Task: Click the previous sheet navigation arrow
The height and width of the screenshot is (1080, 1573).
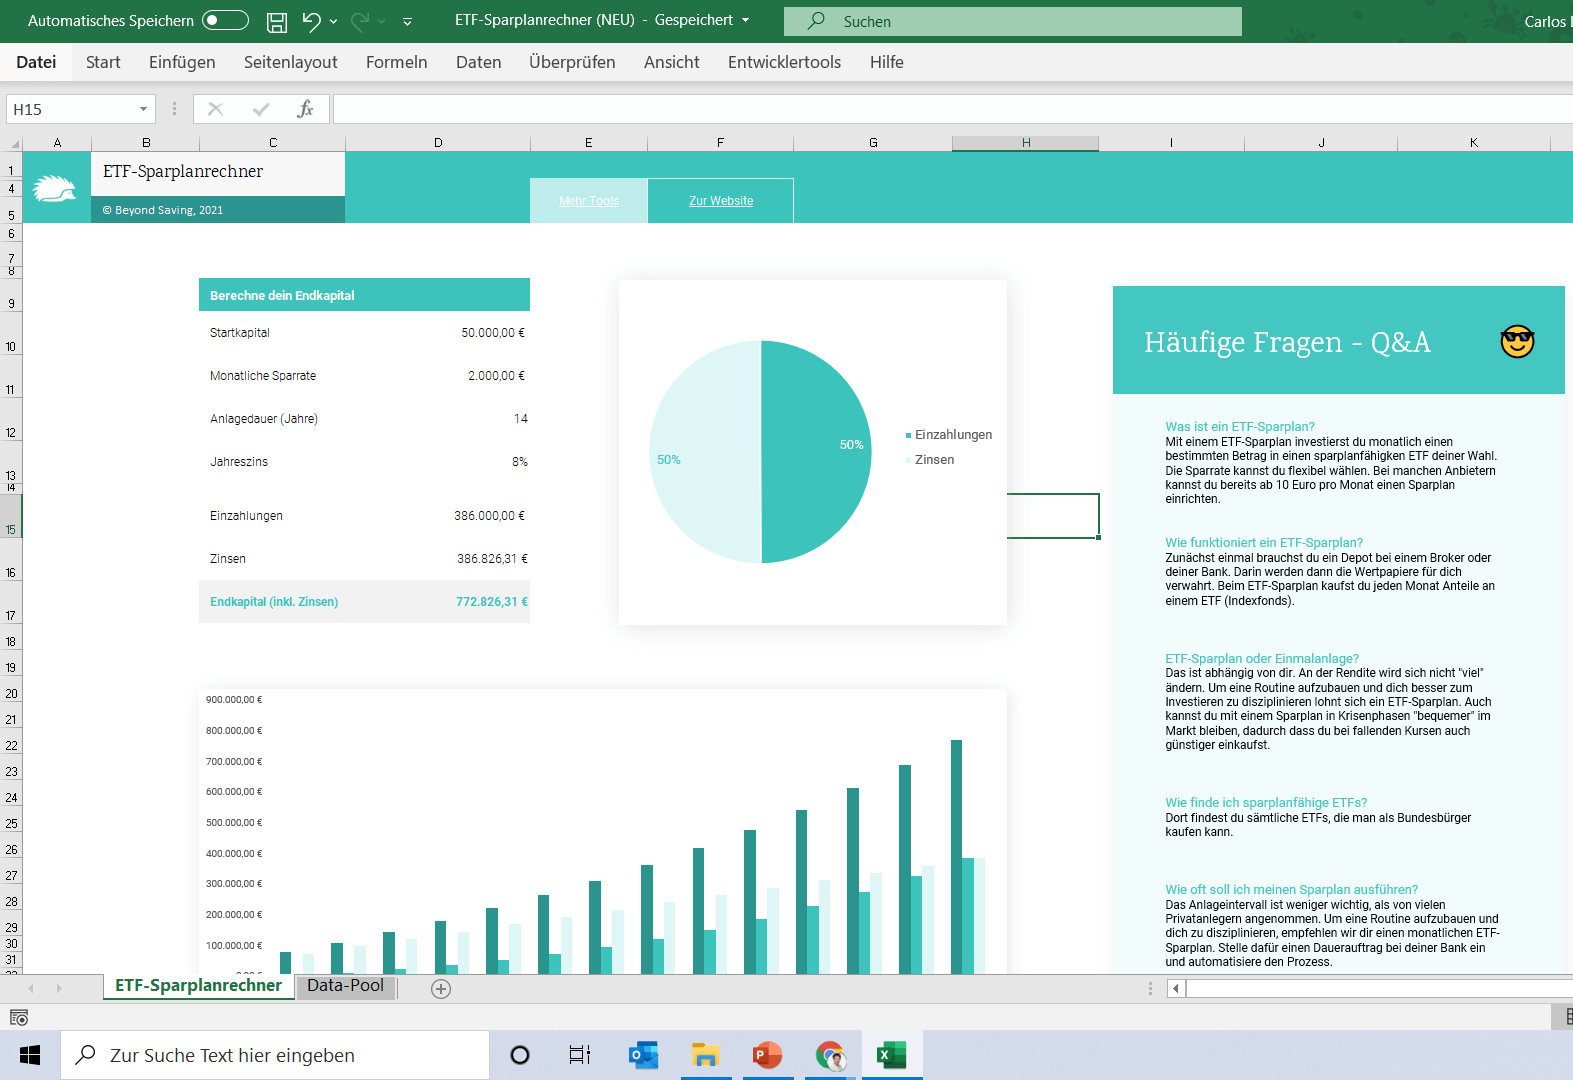Action: click(31, 988)
